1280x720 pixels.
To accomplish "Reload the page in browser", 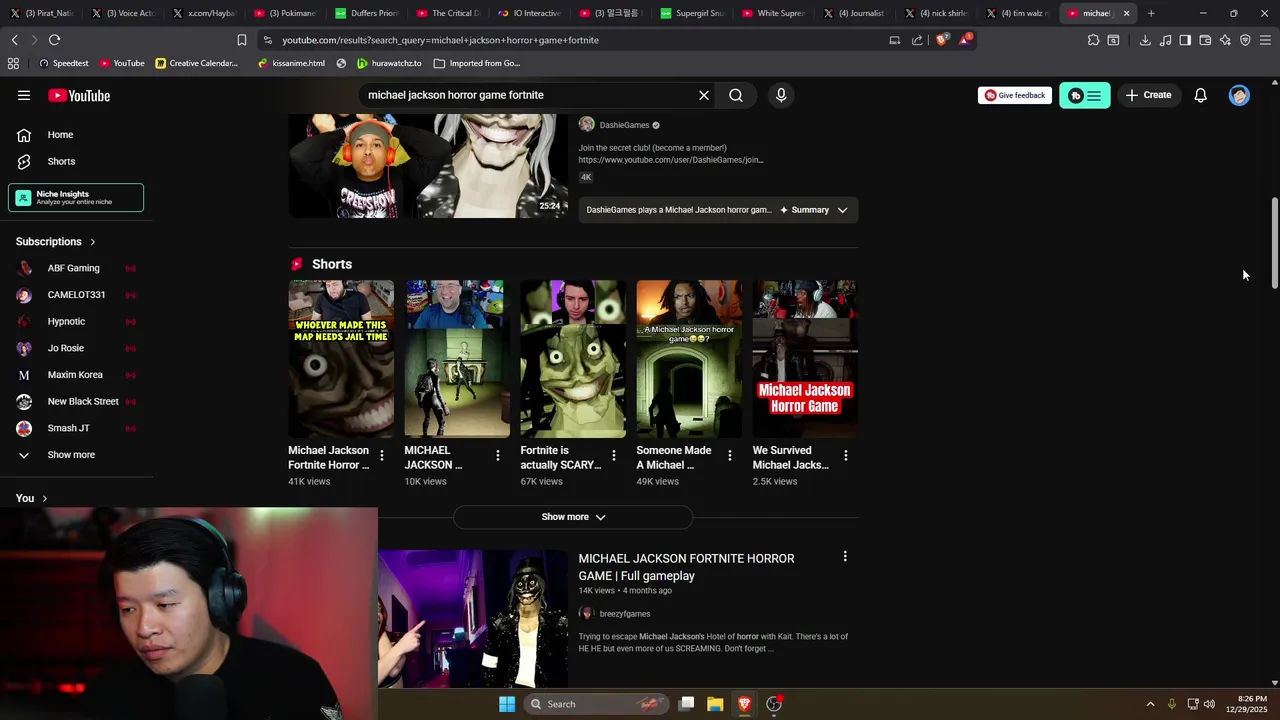I will click(54, 40).
